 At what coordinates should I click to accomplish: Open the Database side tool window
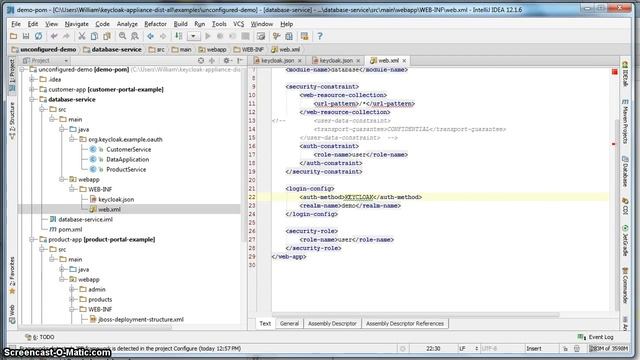click(625, 171)
